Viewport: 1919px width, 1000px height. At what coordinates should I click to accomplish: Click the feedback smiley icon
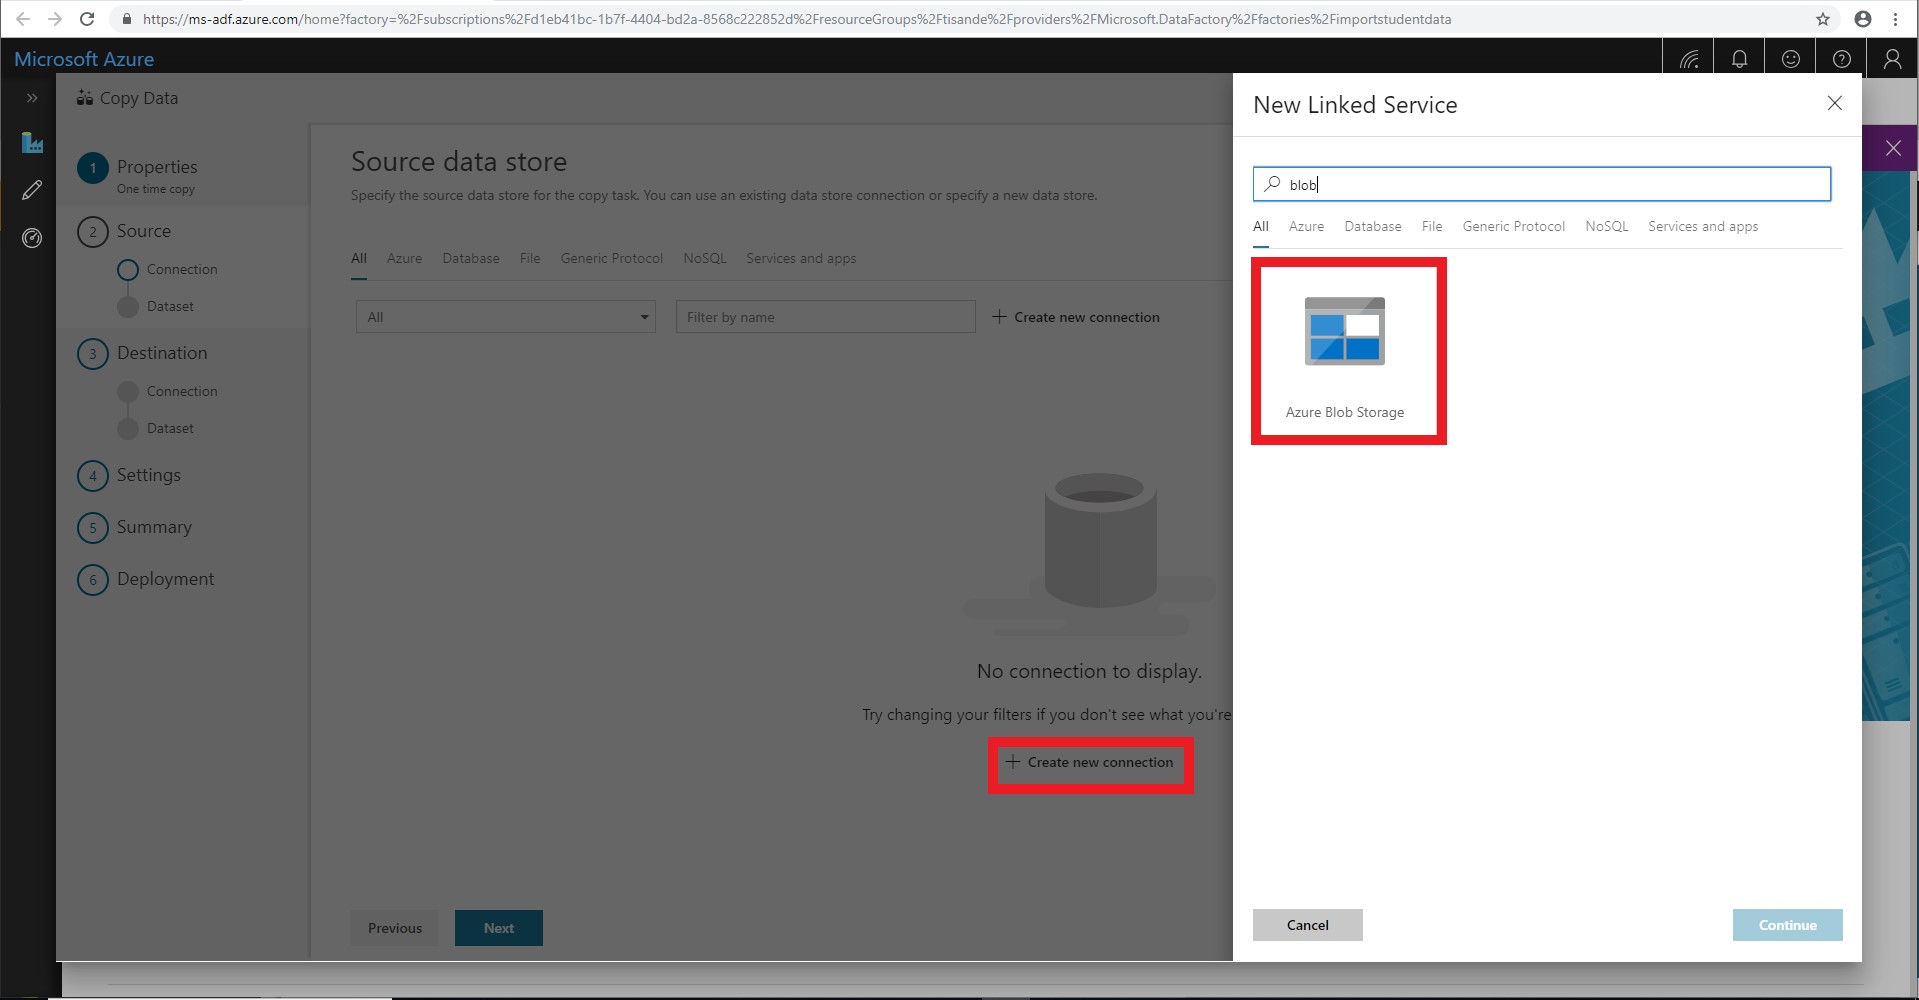click(1790, 59)
